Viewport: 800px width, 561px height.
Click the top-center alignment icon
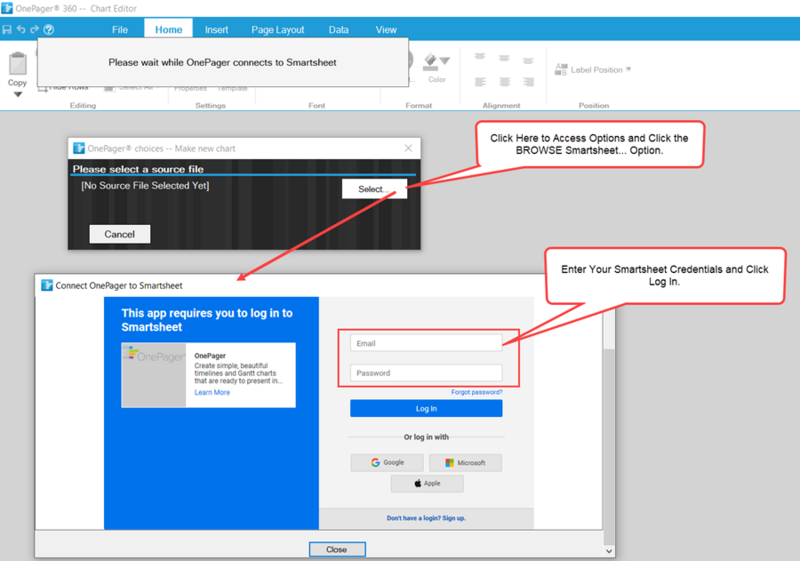pos(504,58)
